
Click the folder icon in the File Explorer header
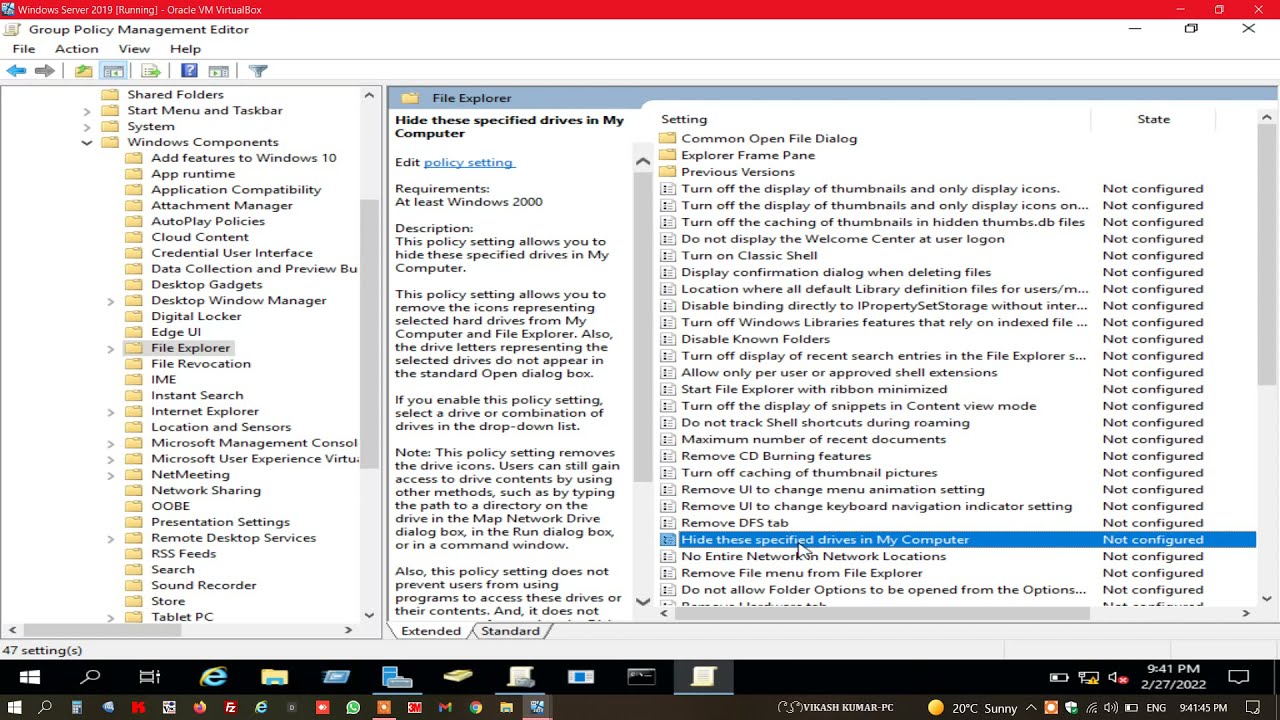coord(410,98)
